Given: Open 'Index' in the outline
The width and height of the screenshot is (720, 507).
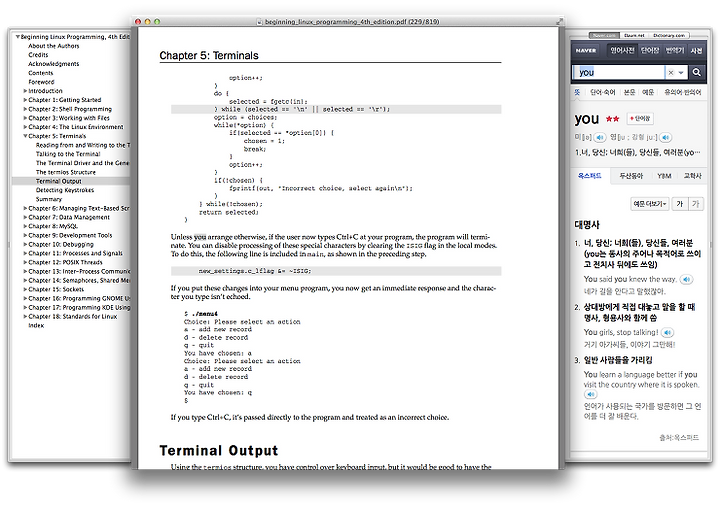Looking at the screenshot, I should [36, 326].
